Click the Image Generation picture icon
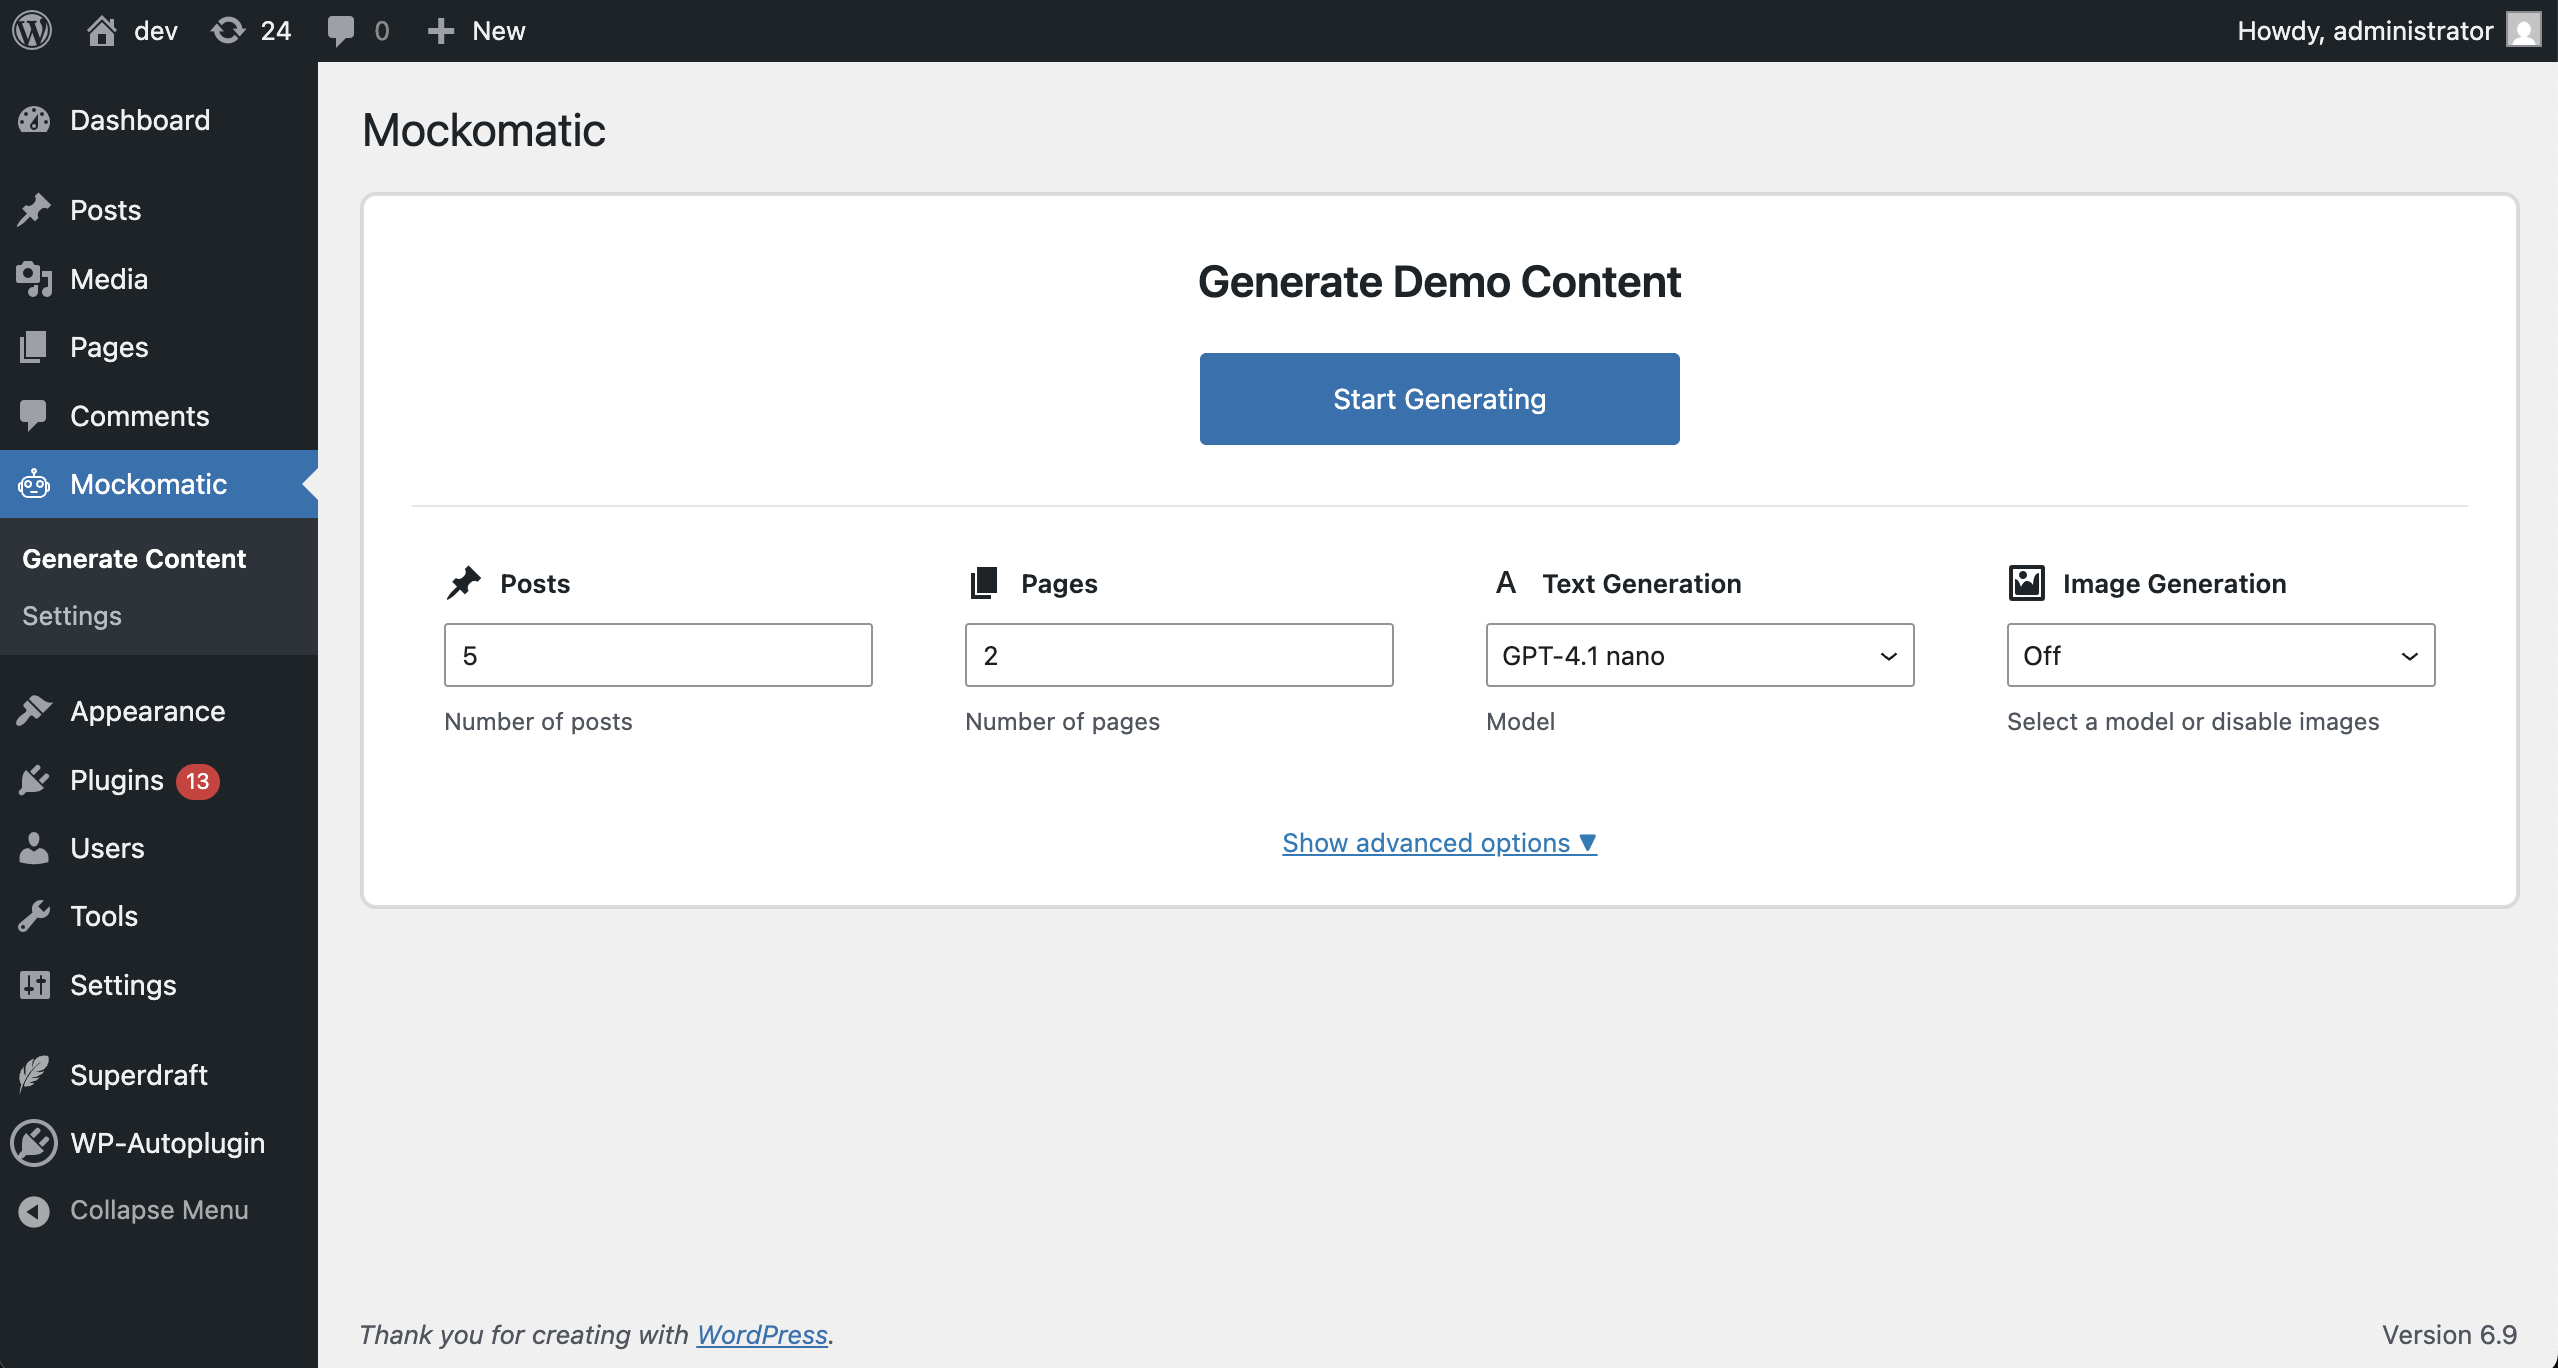Screen dimensions: 2558x1368 pyautogui.click(x=2027, y=583)
